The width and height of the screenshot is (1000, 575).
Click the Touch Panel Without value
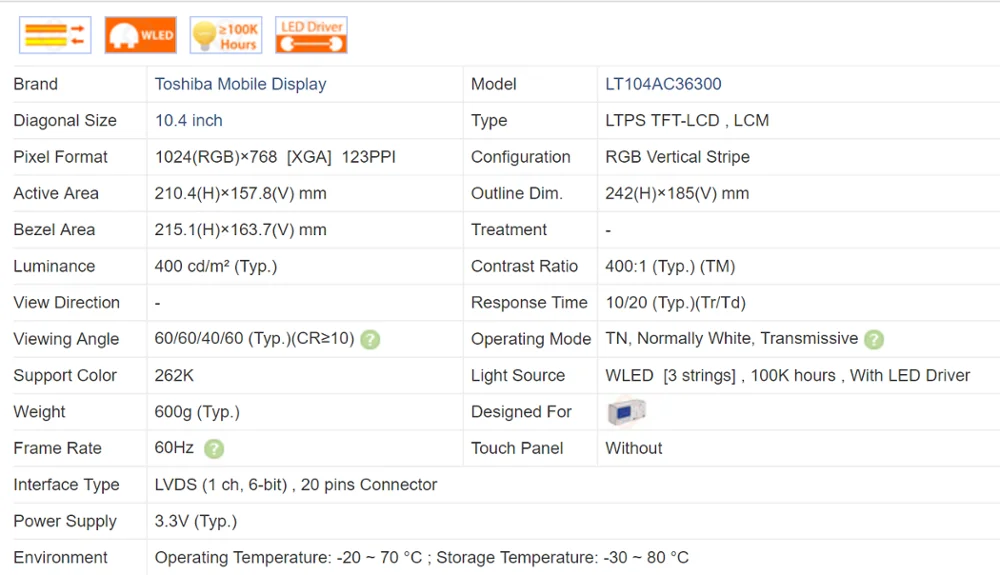(x=634, y=448)
